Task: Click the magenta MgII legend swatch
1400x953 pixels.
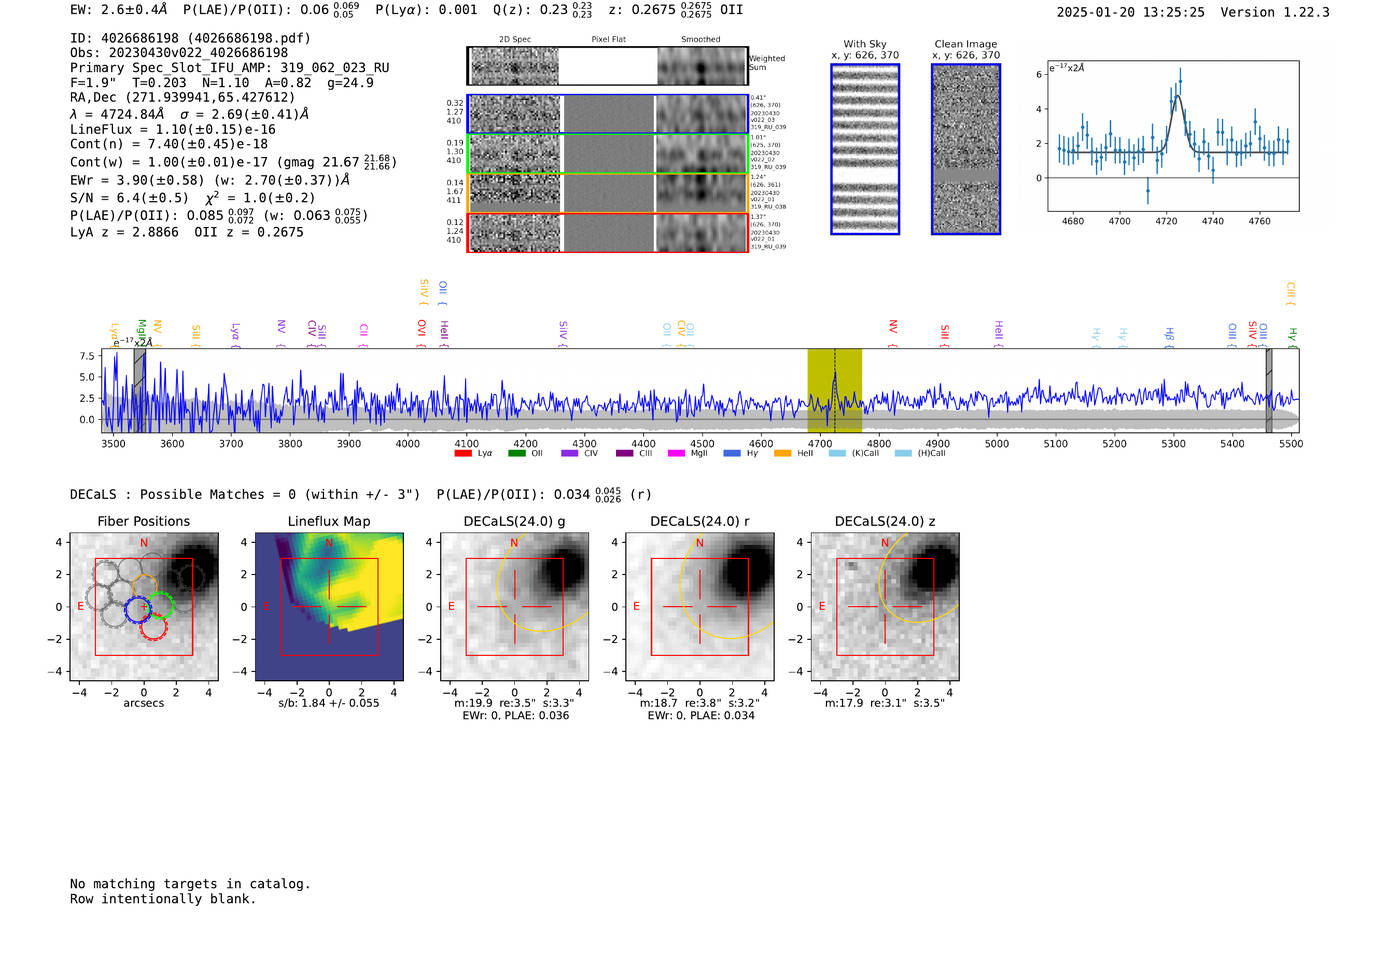Action: click(676, 454)
